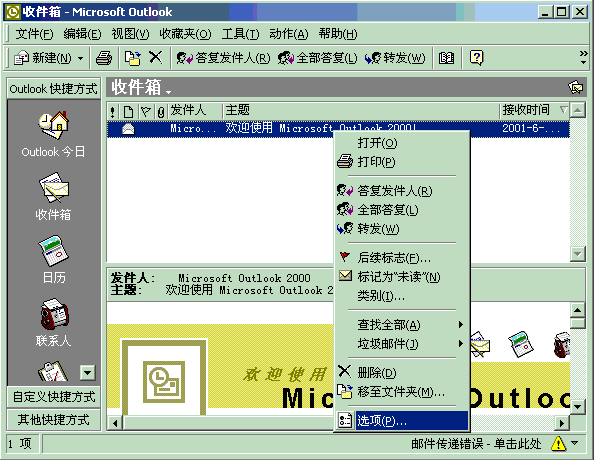
Task: Open the Calendar (日历) shortcut icon
Action: click(53, 250)
